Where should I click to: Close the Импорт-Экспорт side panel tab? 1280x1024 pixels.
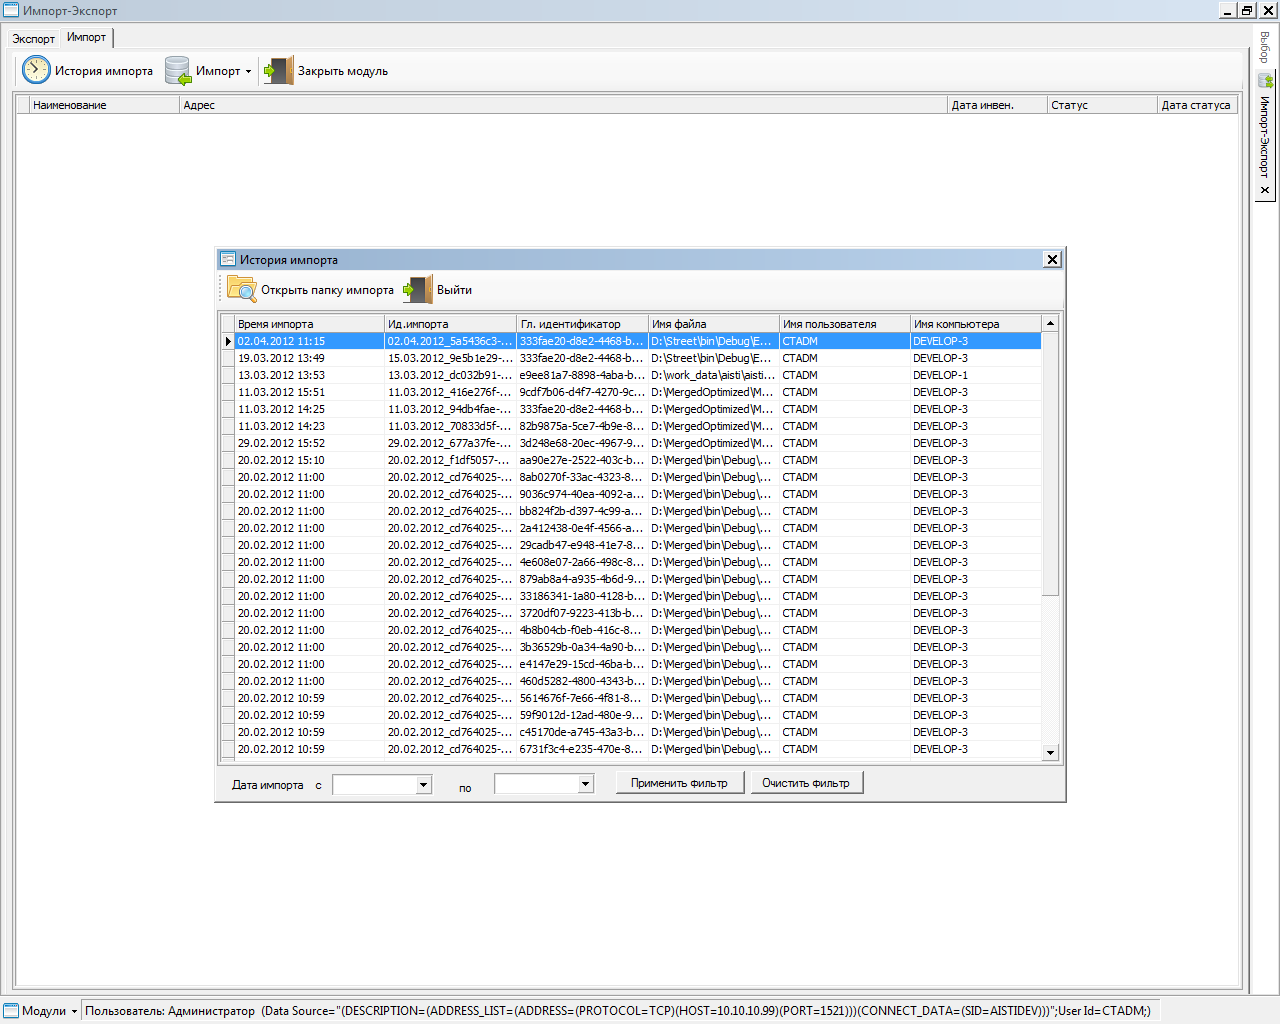(1265, 190)
